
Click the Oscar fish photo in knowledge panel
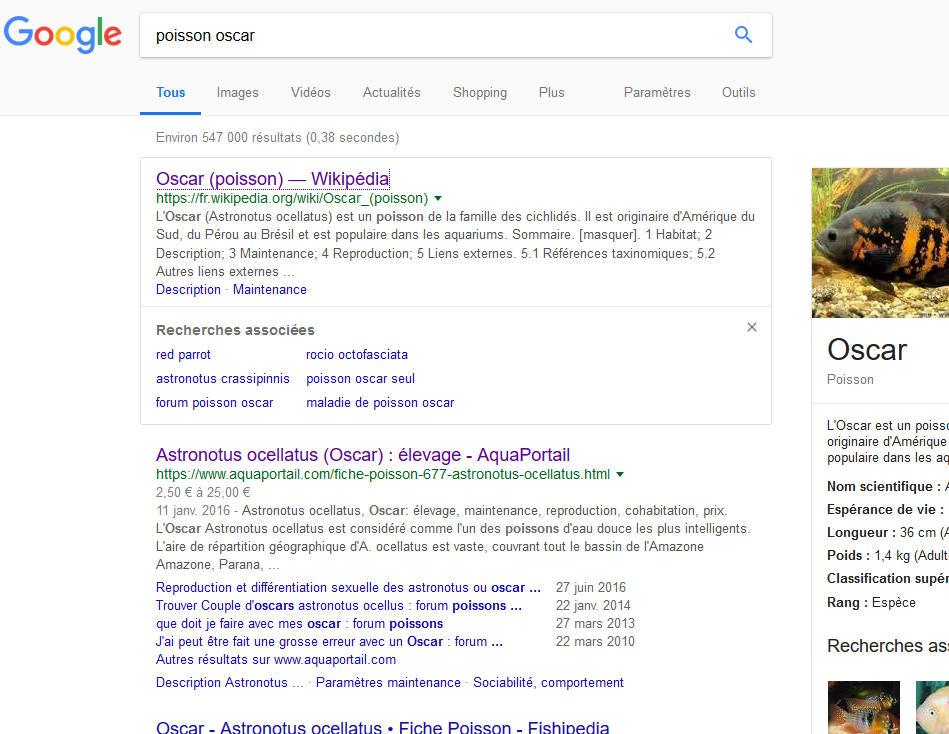881,243
